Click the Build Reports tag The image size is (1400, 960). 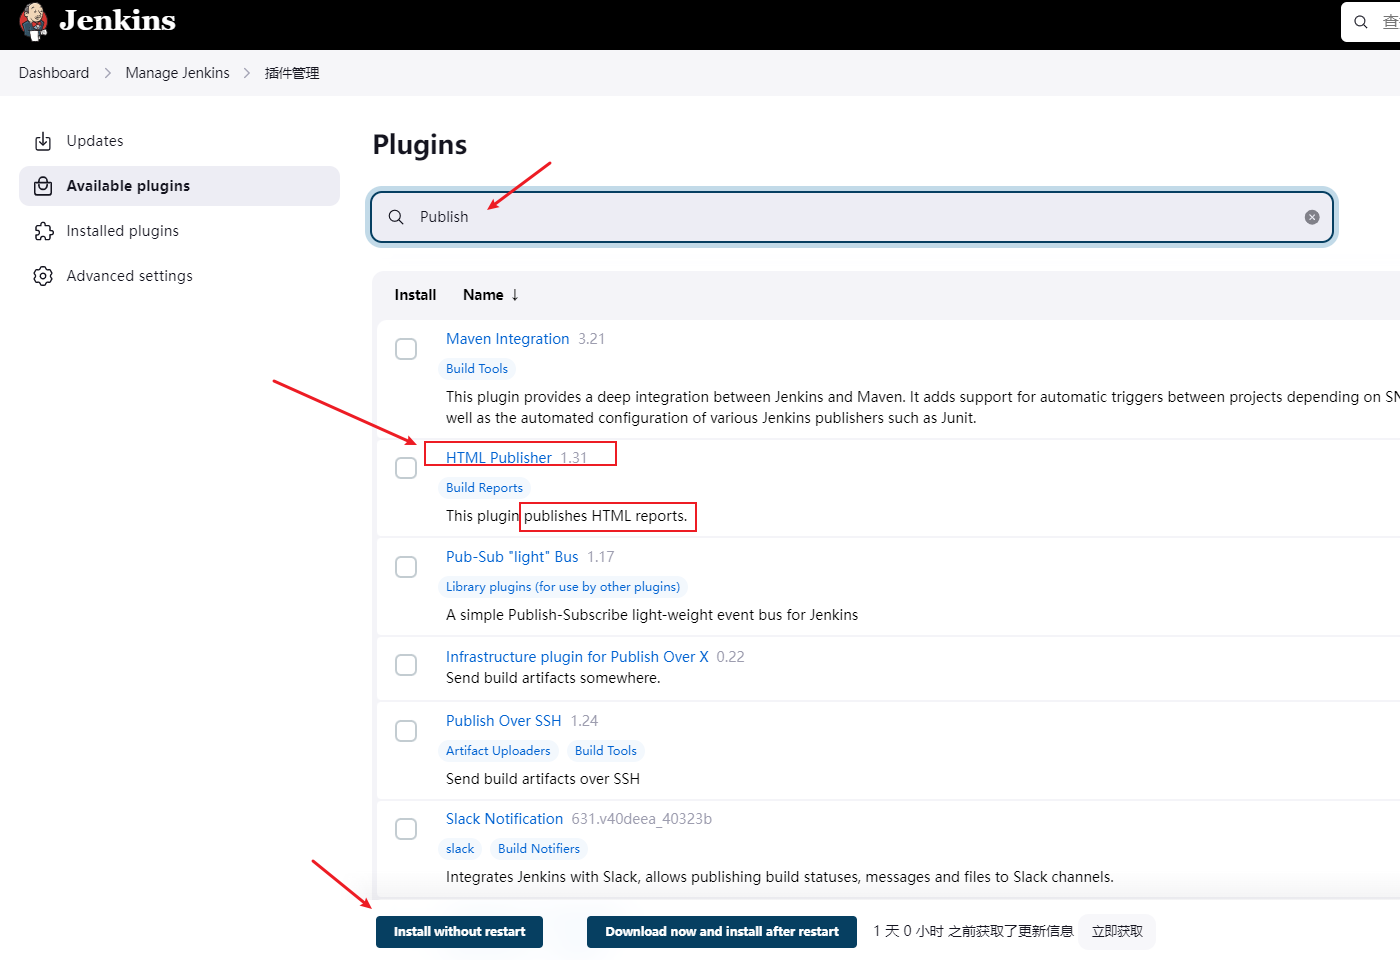click(484, 488)
